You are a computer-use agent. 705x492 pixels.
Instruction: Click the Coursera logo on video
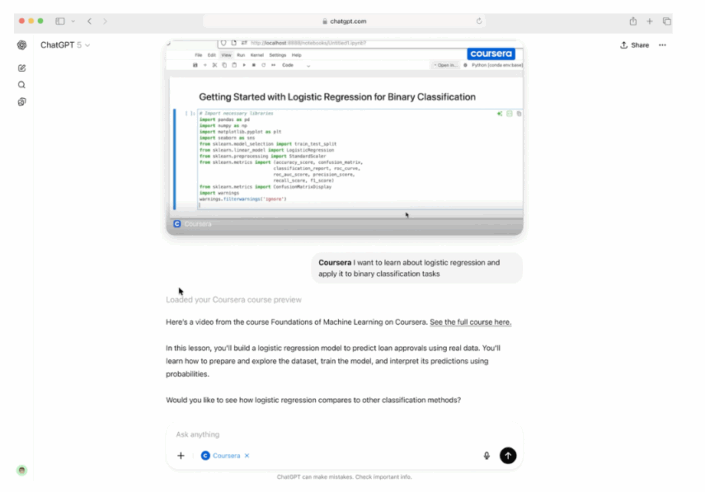(x=491, y=54)
